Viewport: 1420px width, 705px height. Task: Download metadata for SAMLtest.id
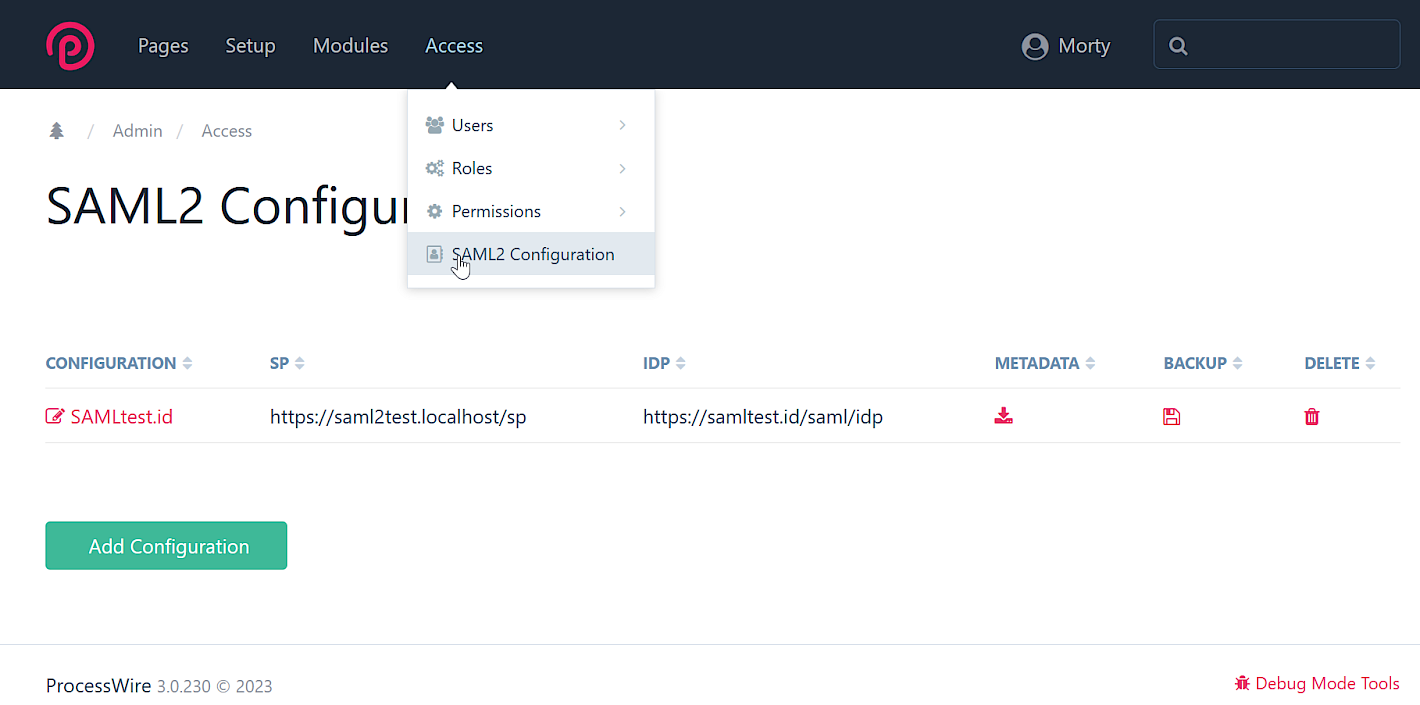[x=1004, y=416]
